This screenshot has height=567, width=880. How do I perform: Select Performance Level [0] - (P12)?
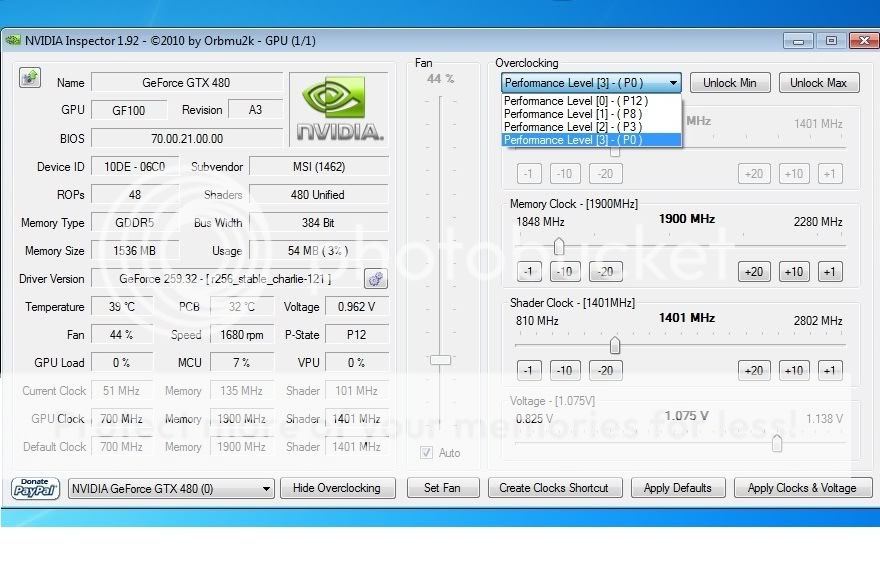pyautogui.click(x=575, y=101)
